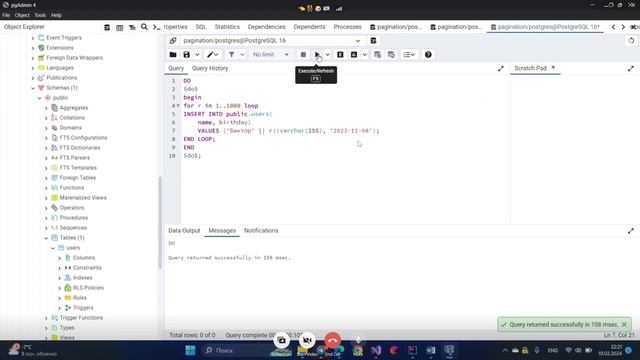Click the Commit transaction icon
Screen dimensions: 640x360
(x=378, y=55)
